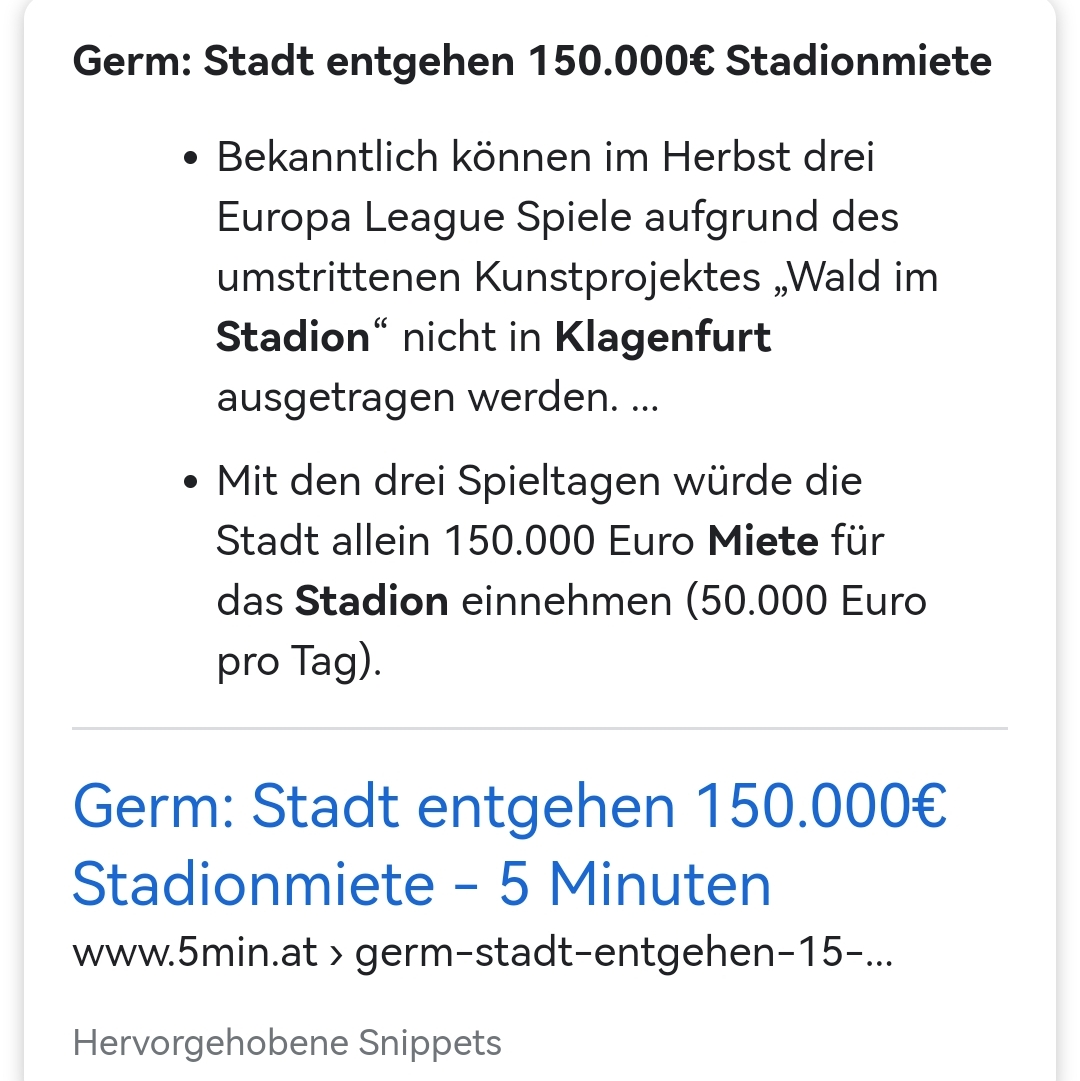Click the text 'Europa League Spiele'

[x=424, y=218]
